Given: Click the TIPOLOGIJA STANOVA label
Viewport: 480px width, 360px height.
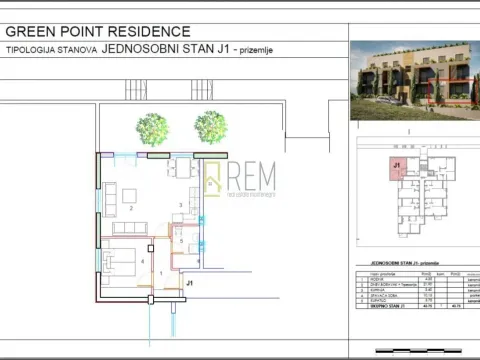Looking at the screenshot, I should pyautogui.click(x=52, y=50).
